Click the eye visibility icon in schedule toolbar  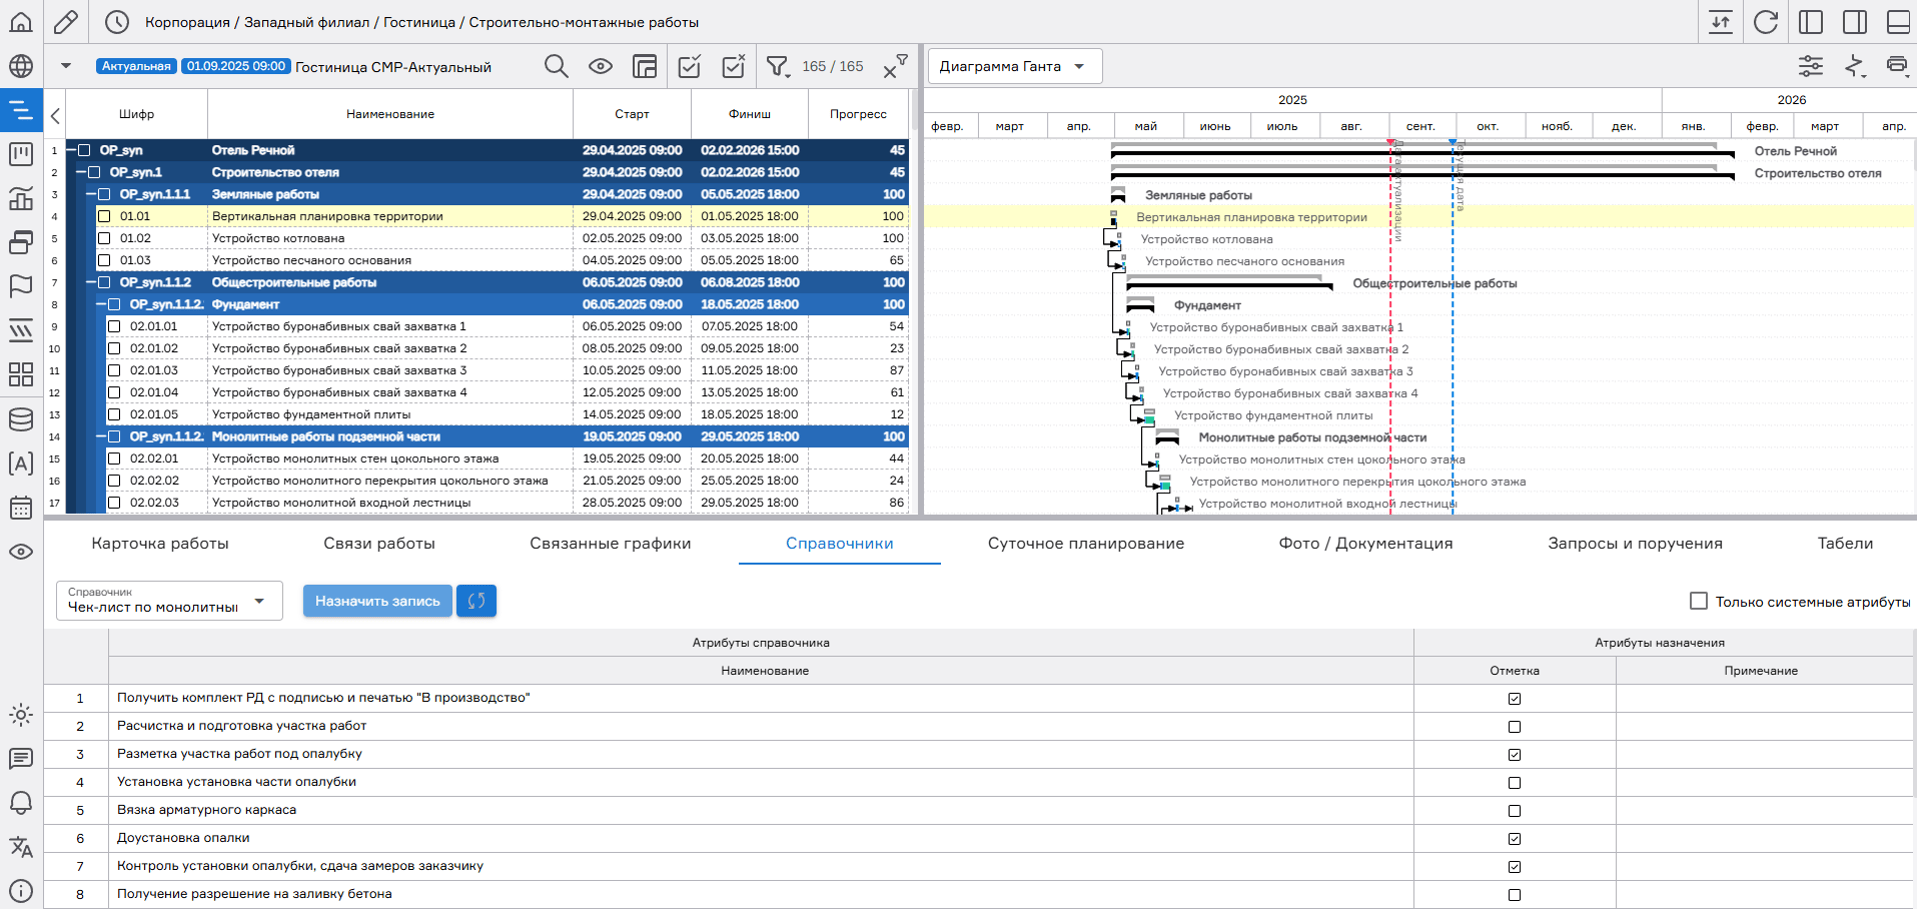600,67
